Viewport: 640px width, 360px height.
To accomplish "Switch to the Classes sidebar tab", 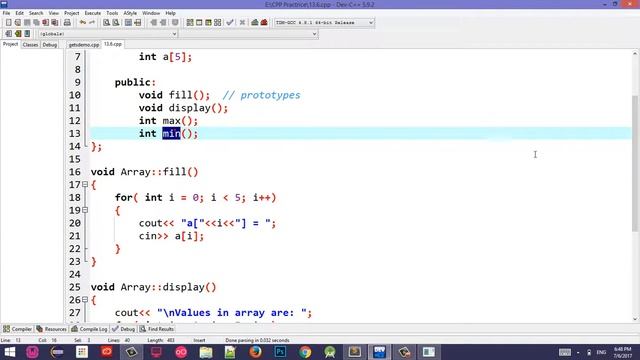I will coord(30,44).
